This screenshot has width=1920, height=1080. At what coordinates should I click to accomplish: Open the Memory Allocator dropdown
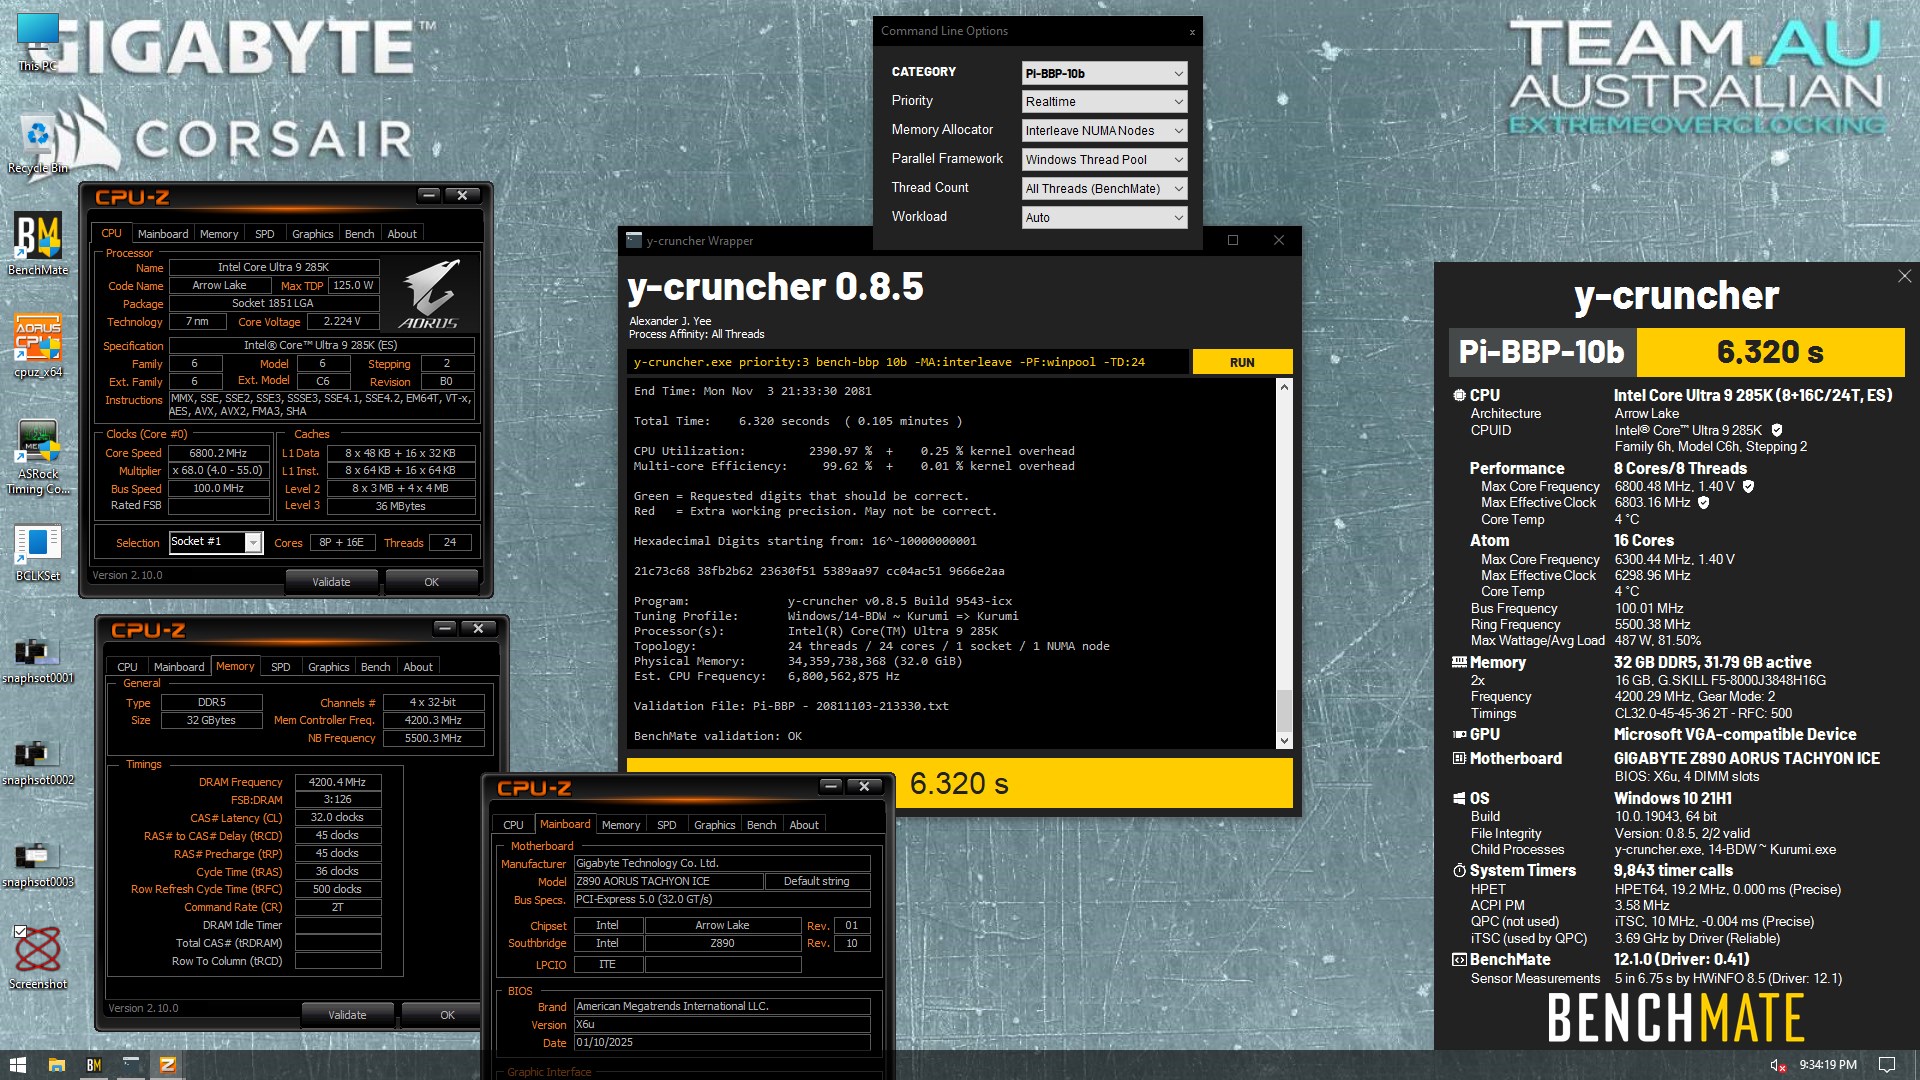1104,131
